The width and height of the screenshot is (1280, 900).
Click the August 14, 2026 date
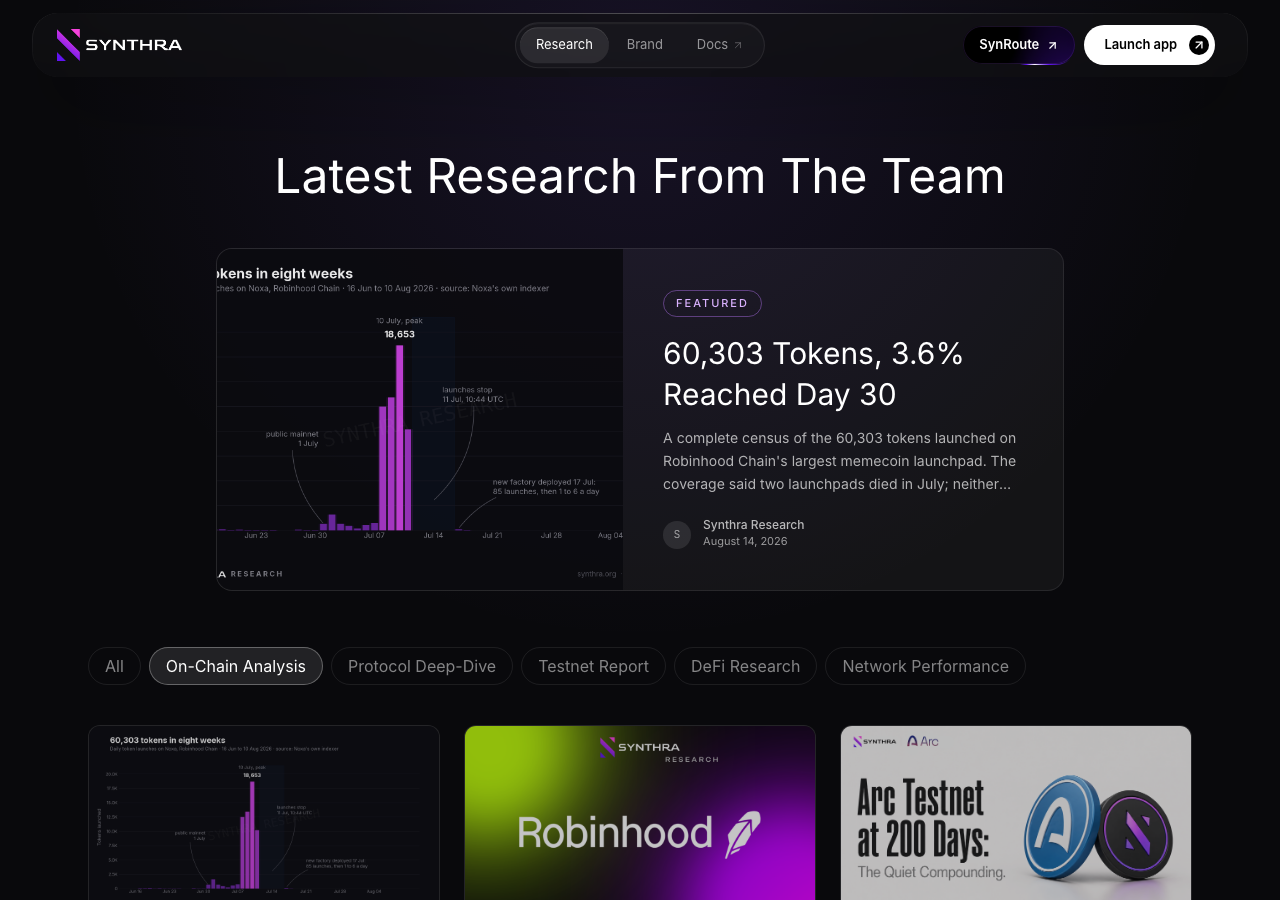click(745, 541)
